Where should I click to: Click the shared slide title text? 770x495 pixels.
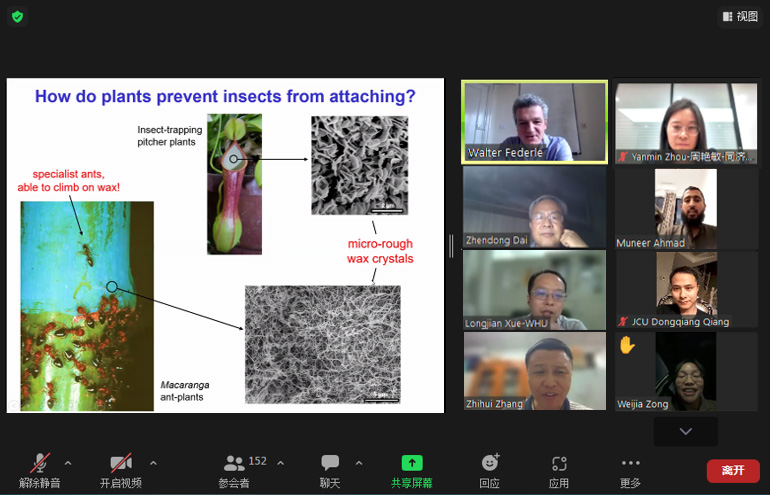coord(225,96)
